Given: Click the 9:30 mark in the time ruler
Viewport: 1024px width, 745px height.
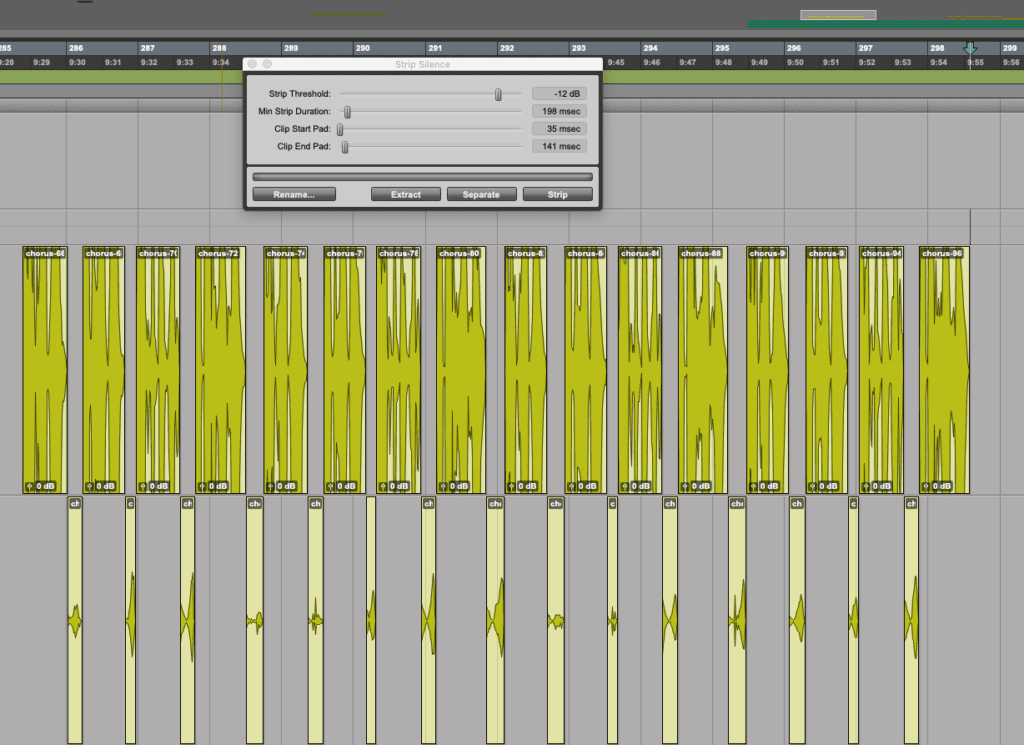Looking at the screenshot, I should click(77, 63).
